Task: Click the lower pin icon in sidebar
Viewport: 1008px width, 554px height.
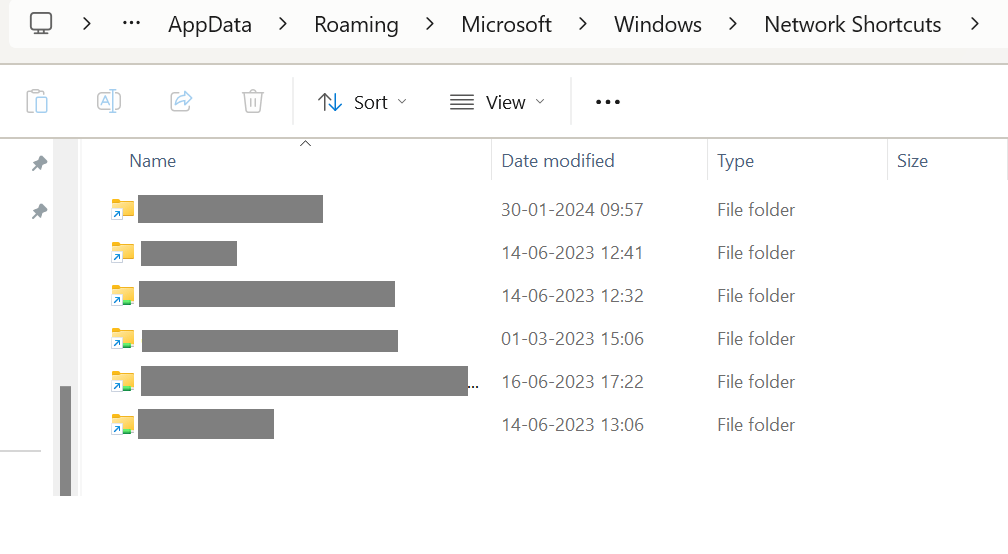Action: pyautogui.click(x=39, y=211)
